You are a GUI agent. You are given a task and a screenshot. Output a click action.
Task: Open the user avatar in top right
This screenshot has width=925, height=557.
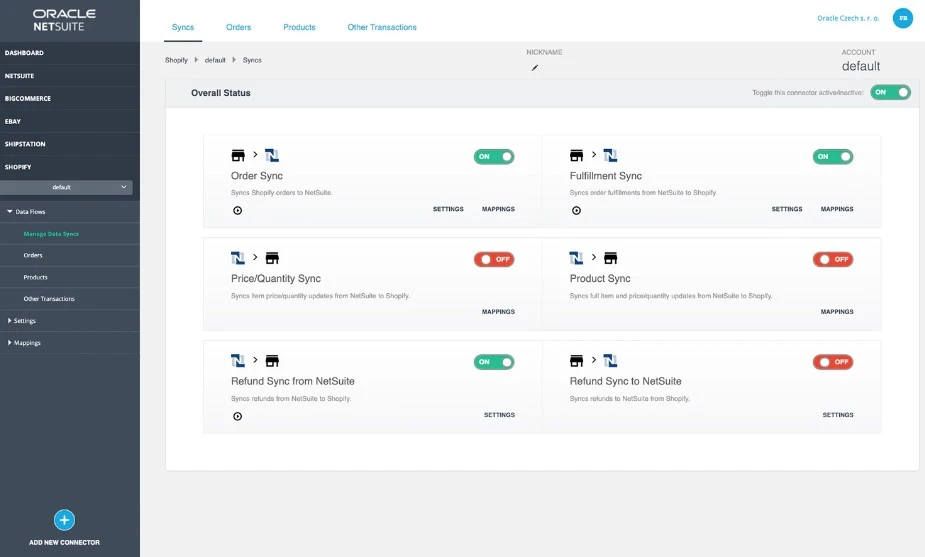(x=903, y=18)
